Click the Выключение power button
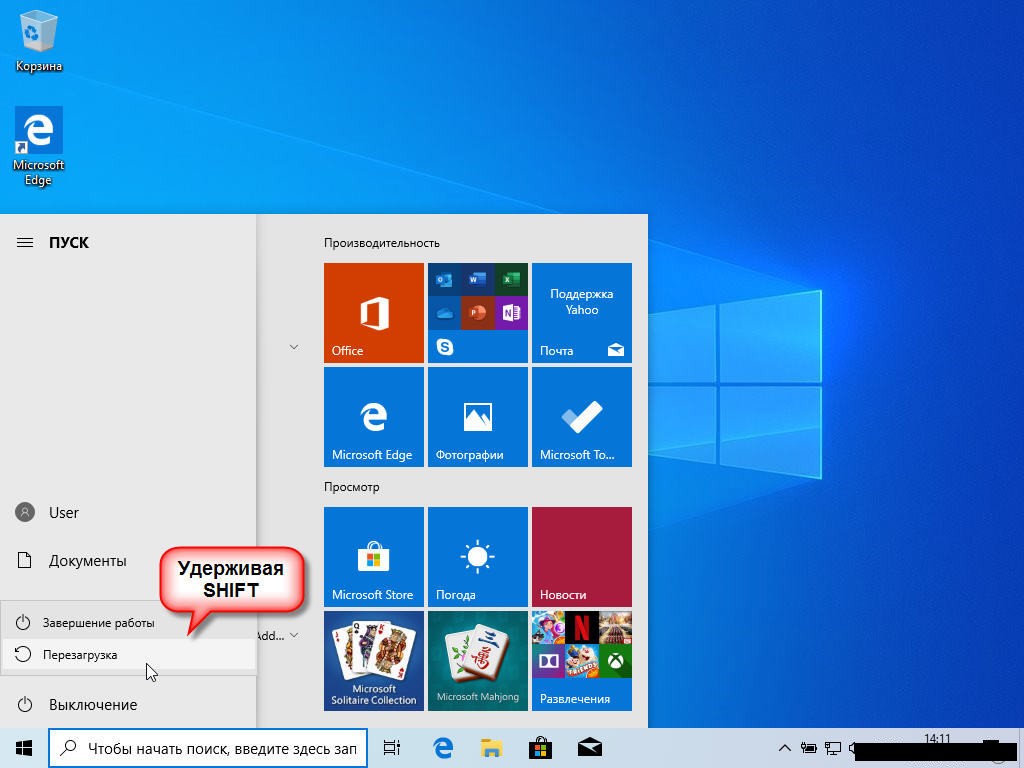This screenshot has width=1024, height=768. coord(127,705)
